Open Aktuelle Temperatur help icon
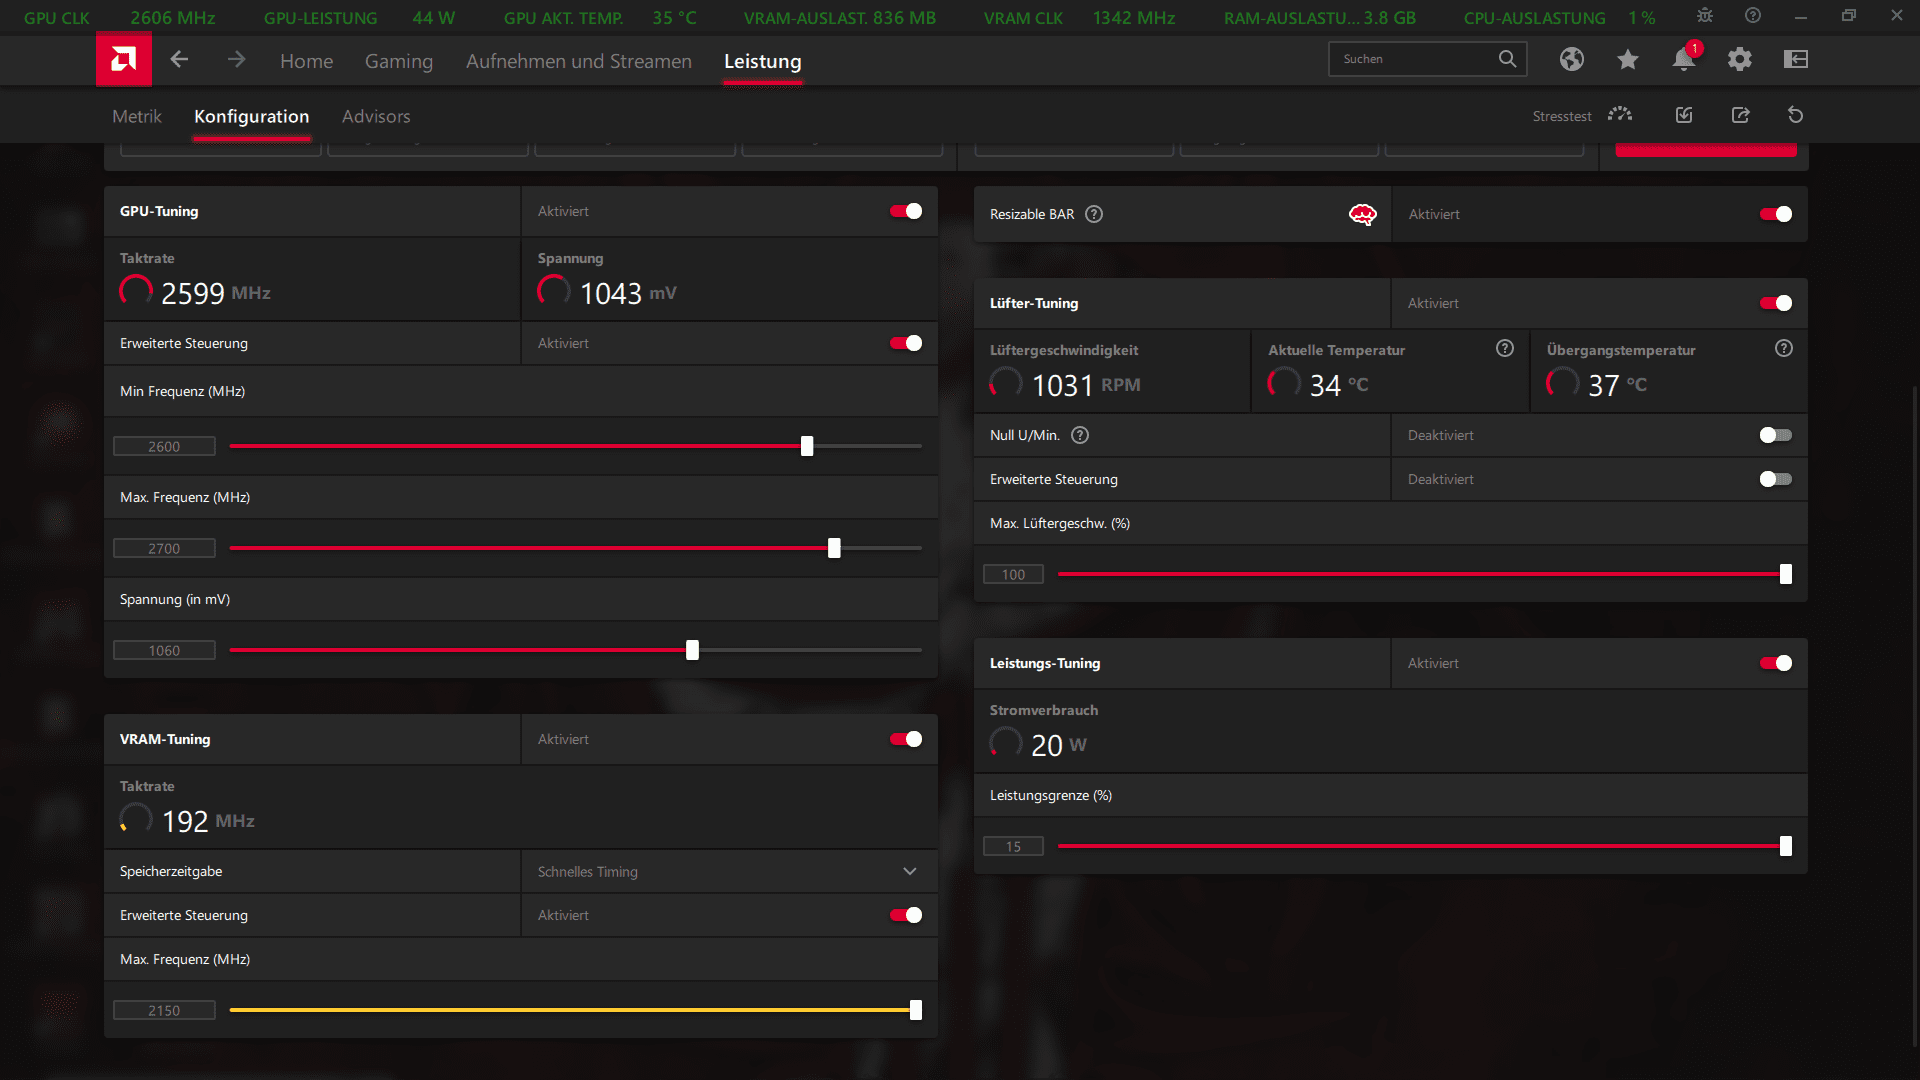The height and width of the screenshot is (1080, 1920). tap(1505, 348)
